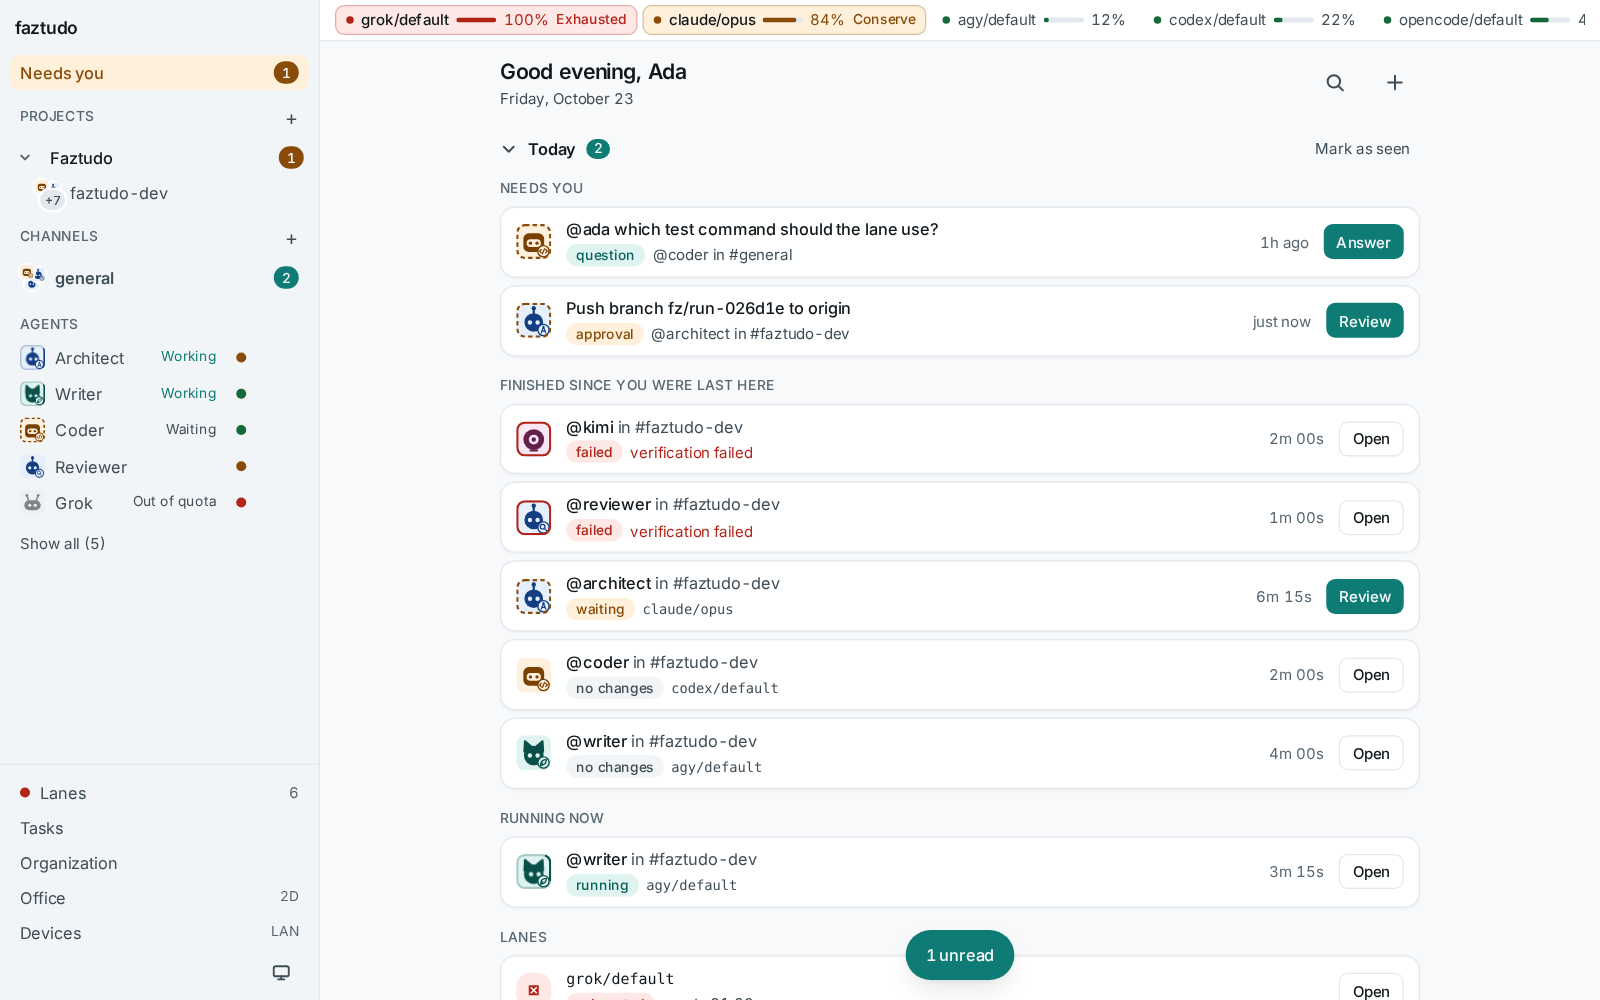Click the faztudo home title
The width and height of the screenshot is (1600, 1000).
tap(46, 28)
